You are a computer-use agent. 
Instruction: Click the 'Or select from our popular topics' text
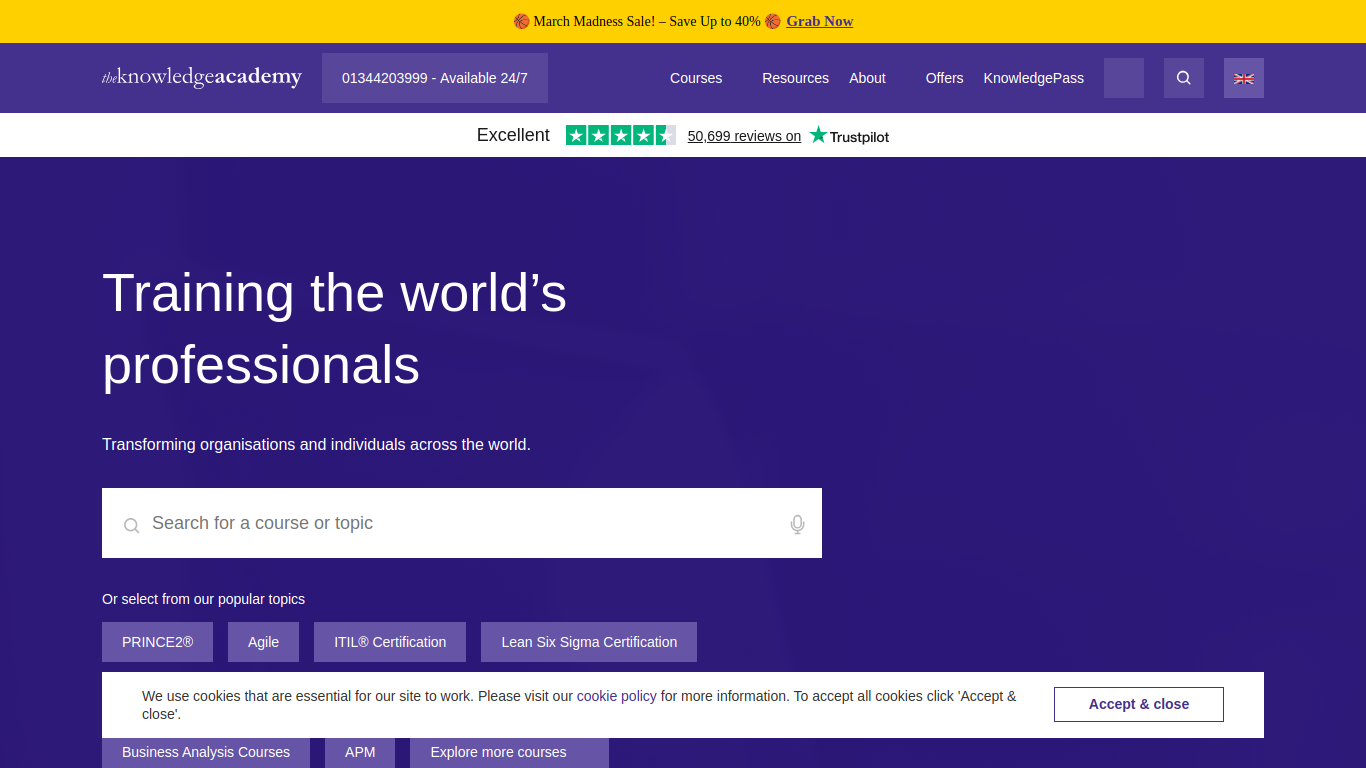point(203,599)
